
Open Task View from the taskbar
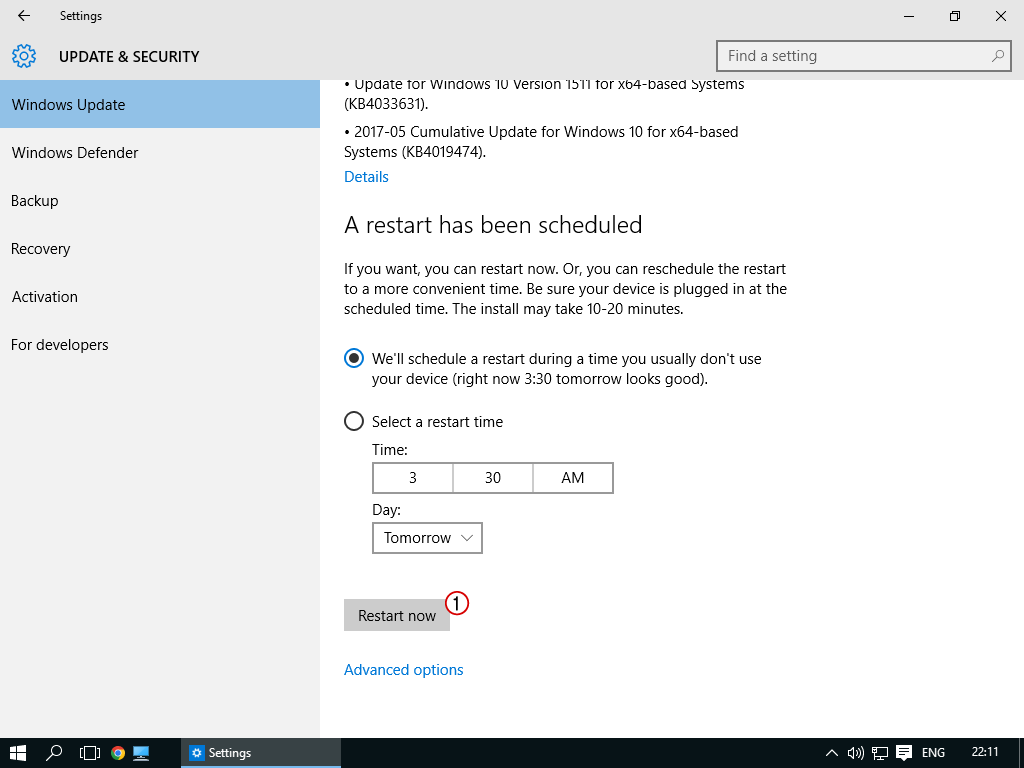click(x=90, y=752)
